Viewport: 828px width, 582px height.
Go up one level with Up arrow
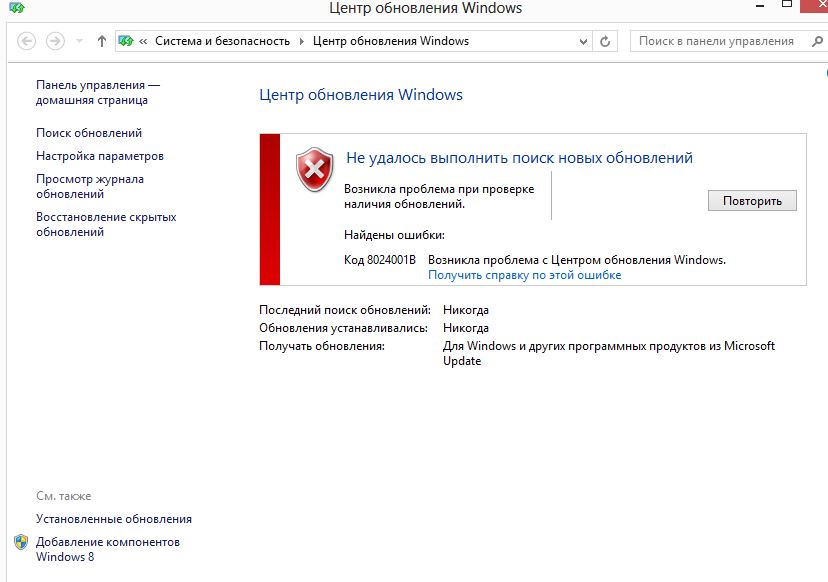(x=101, y=41)
